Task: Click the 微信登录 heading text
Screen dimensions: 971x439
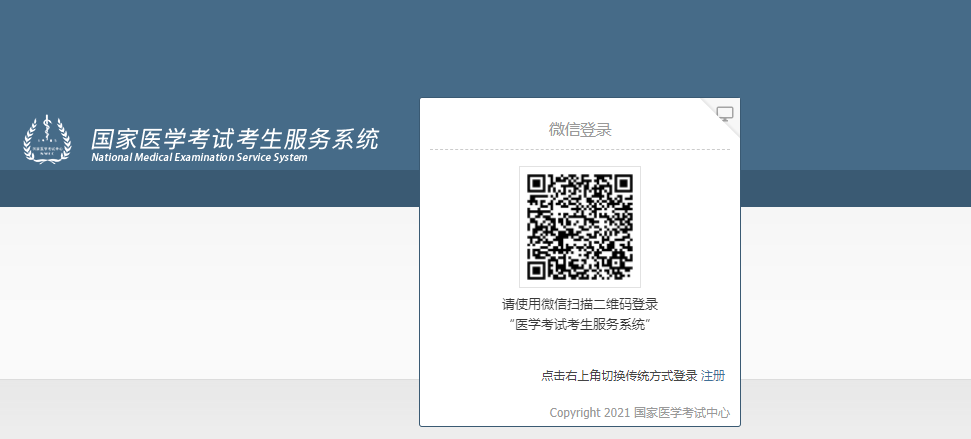Action: point(580,130)
